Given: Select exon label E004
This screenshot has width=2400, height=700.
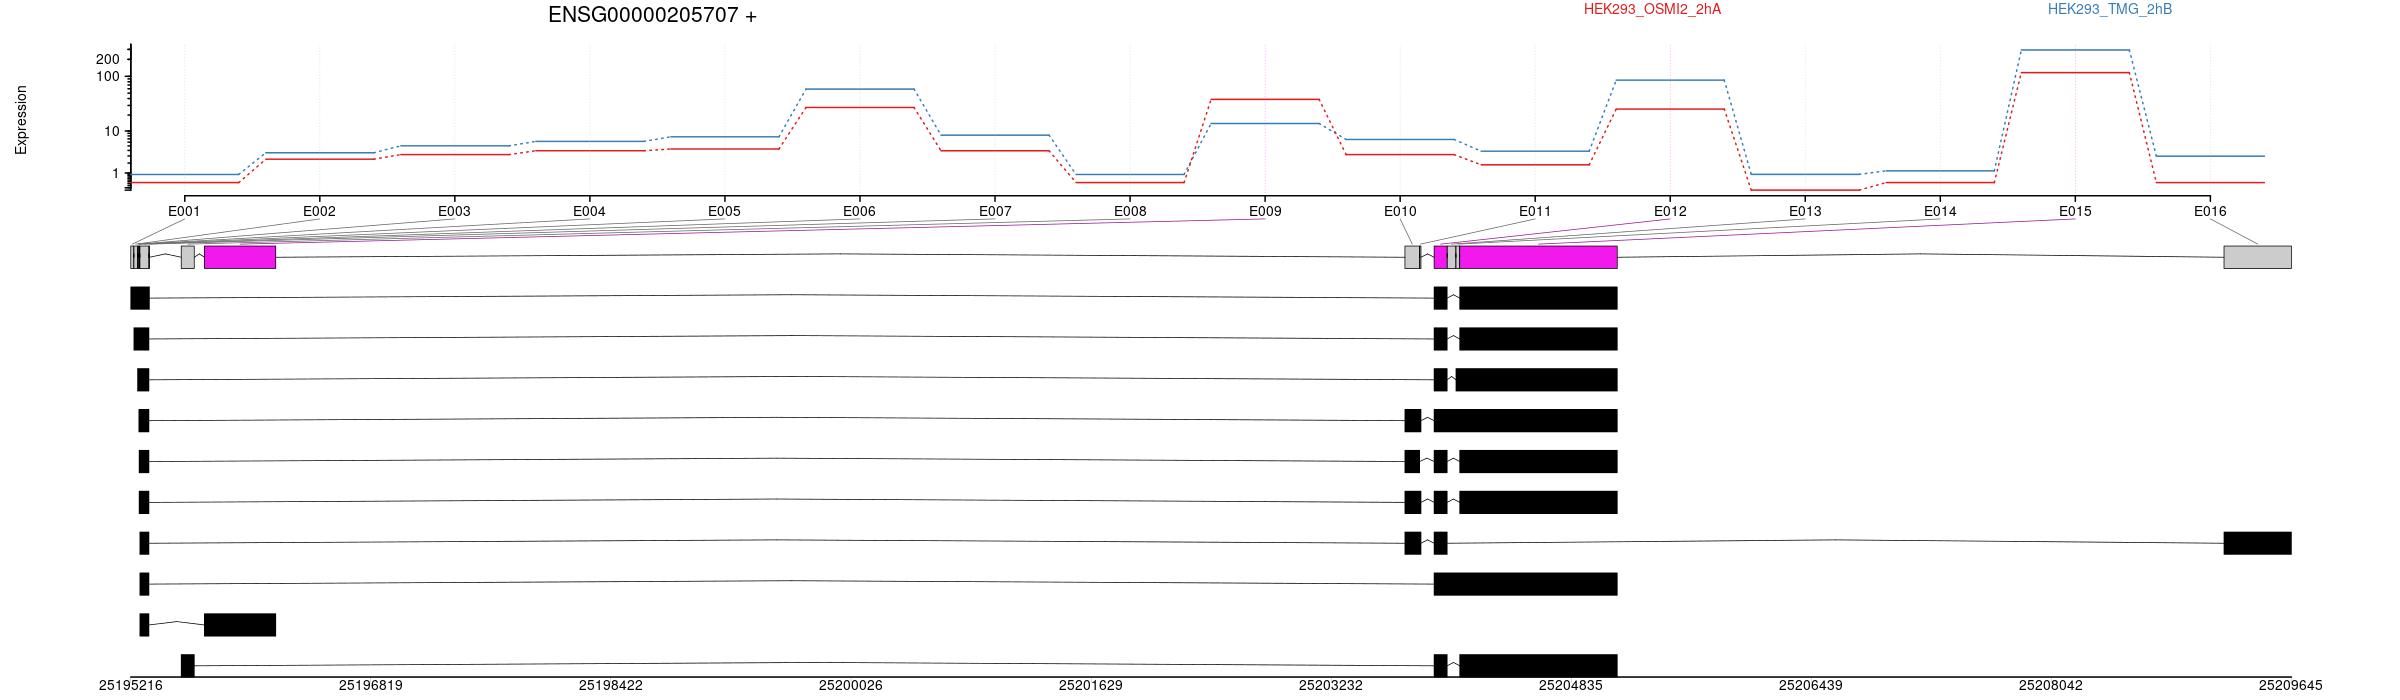Looking at the screenshot, I should click(x=589, y=211).
